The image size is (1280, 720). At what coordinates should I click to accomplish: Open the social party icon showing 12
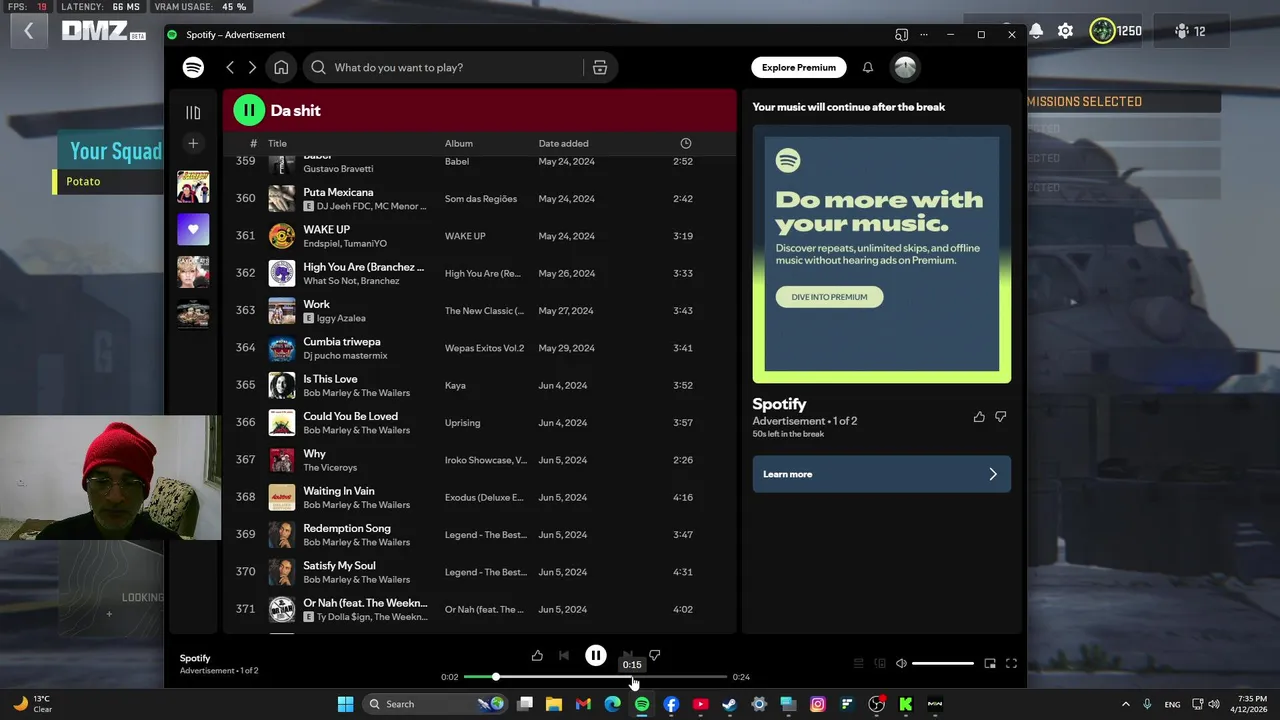pyautogui.click(x=1189, y=31)
